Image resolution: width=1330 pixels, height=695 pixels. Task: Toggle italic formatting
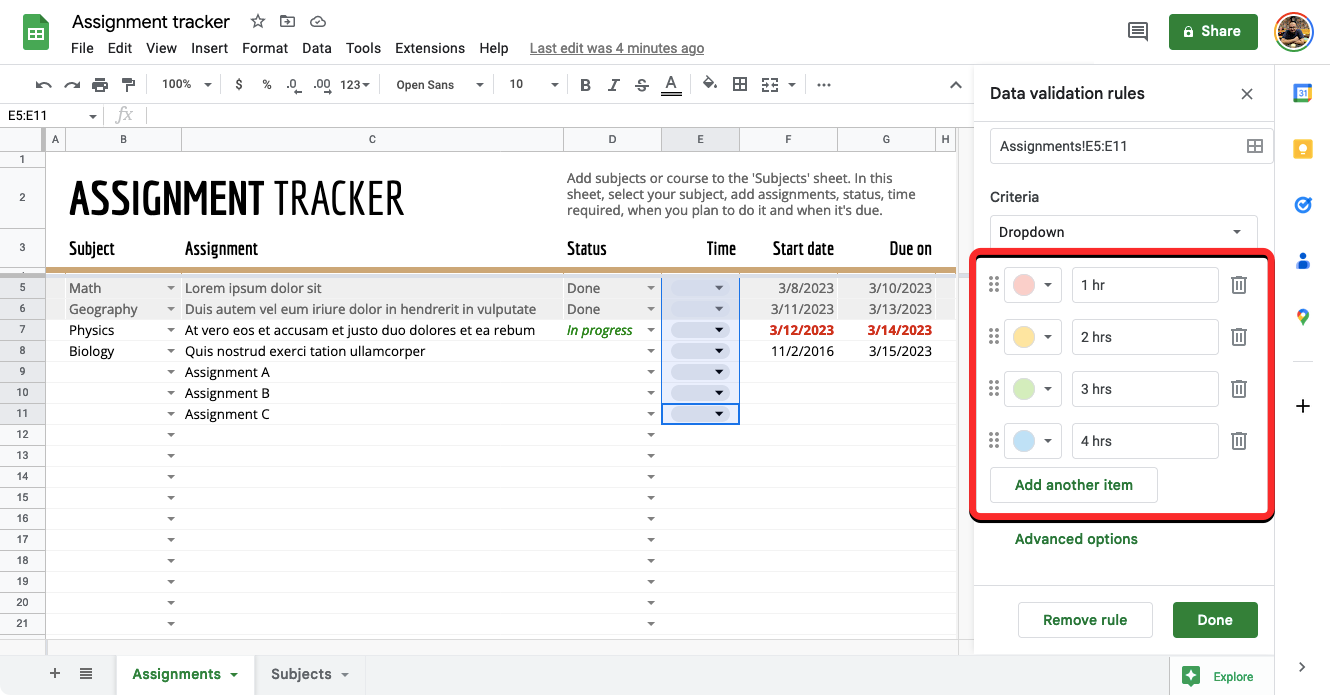click(614, 85)
